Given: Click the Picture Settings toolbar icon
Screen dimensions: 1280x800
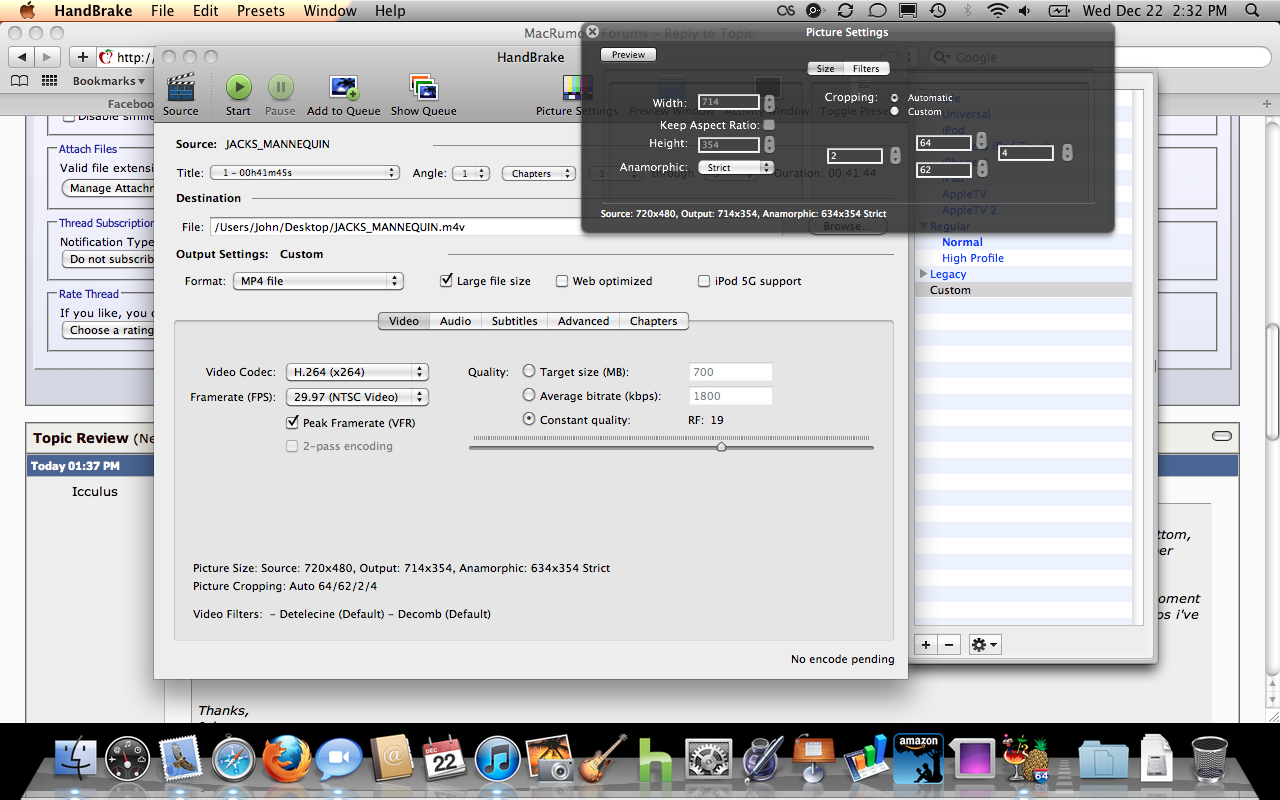Looking at the screenshot, I should pyautogui.click(x=577, y=88).
